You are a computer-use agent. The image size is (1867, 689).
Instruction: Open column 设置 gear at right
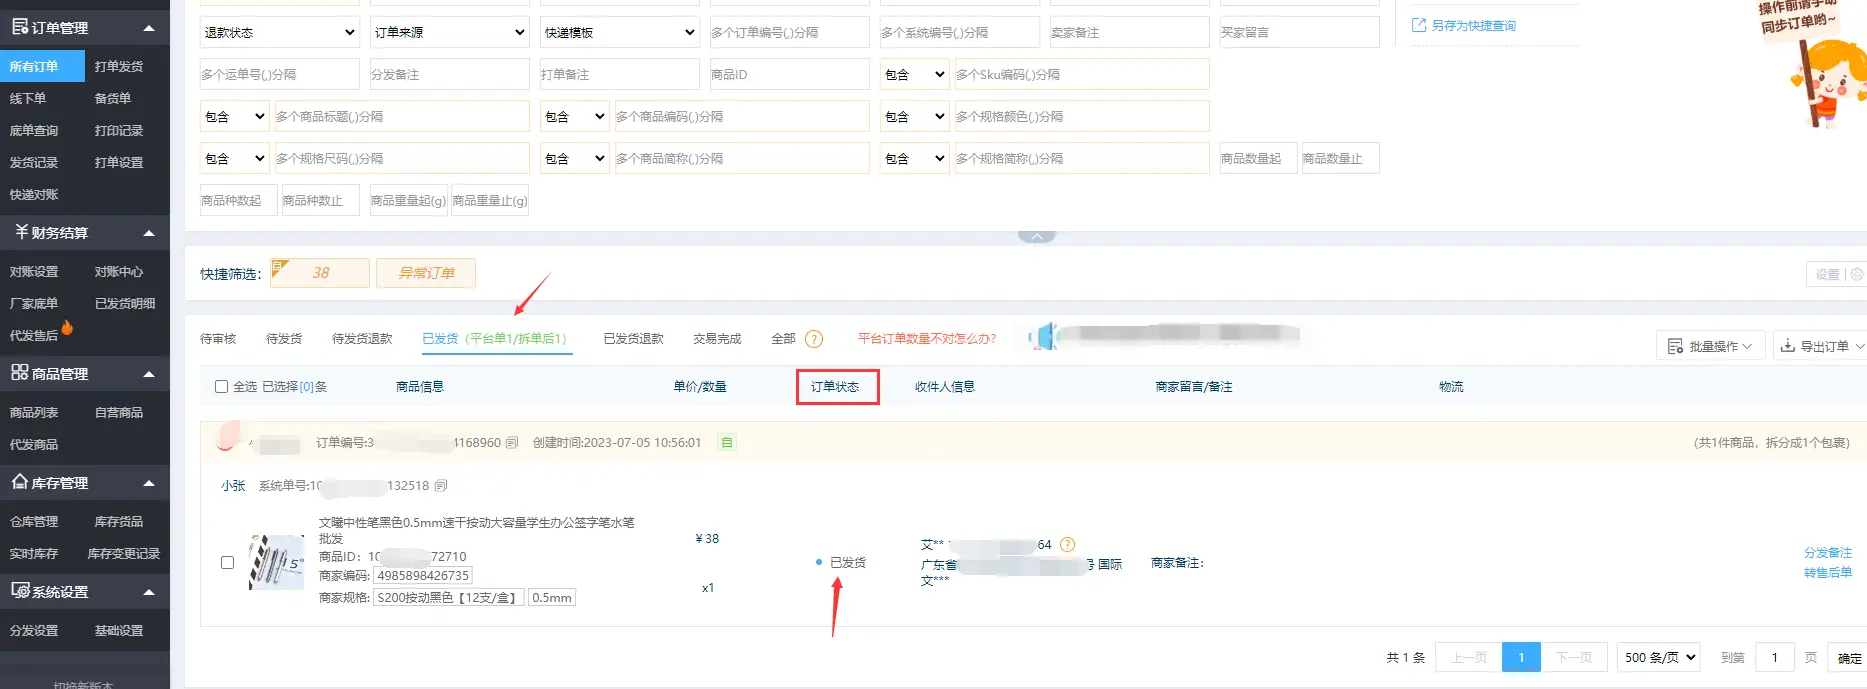[1857, 274]
